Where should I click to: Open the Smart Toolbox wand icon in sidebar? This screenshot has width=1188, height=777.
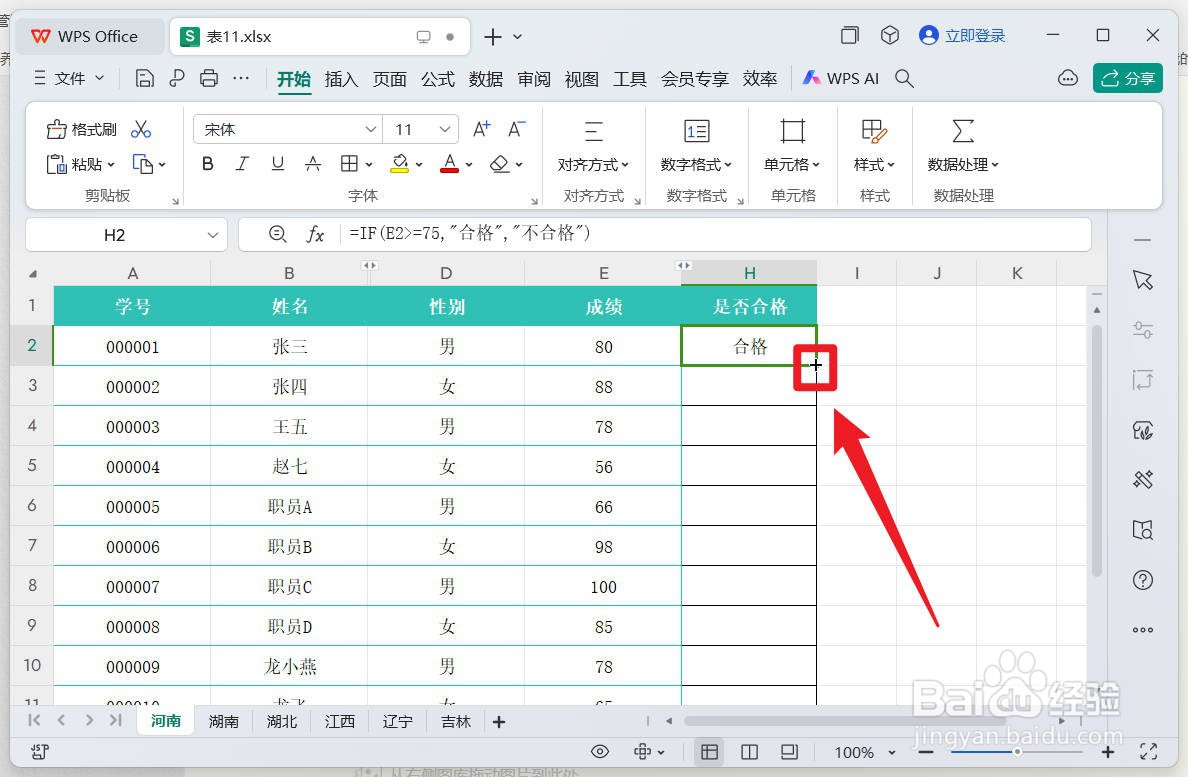(x=1143, y=480)
